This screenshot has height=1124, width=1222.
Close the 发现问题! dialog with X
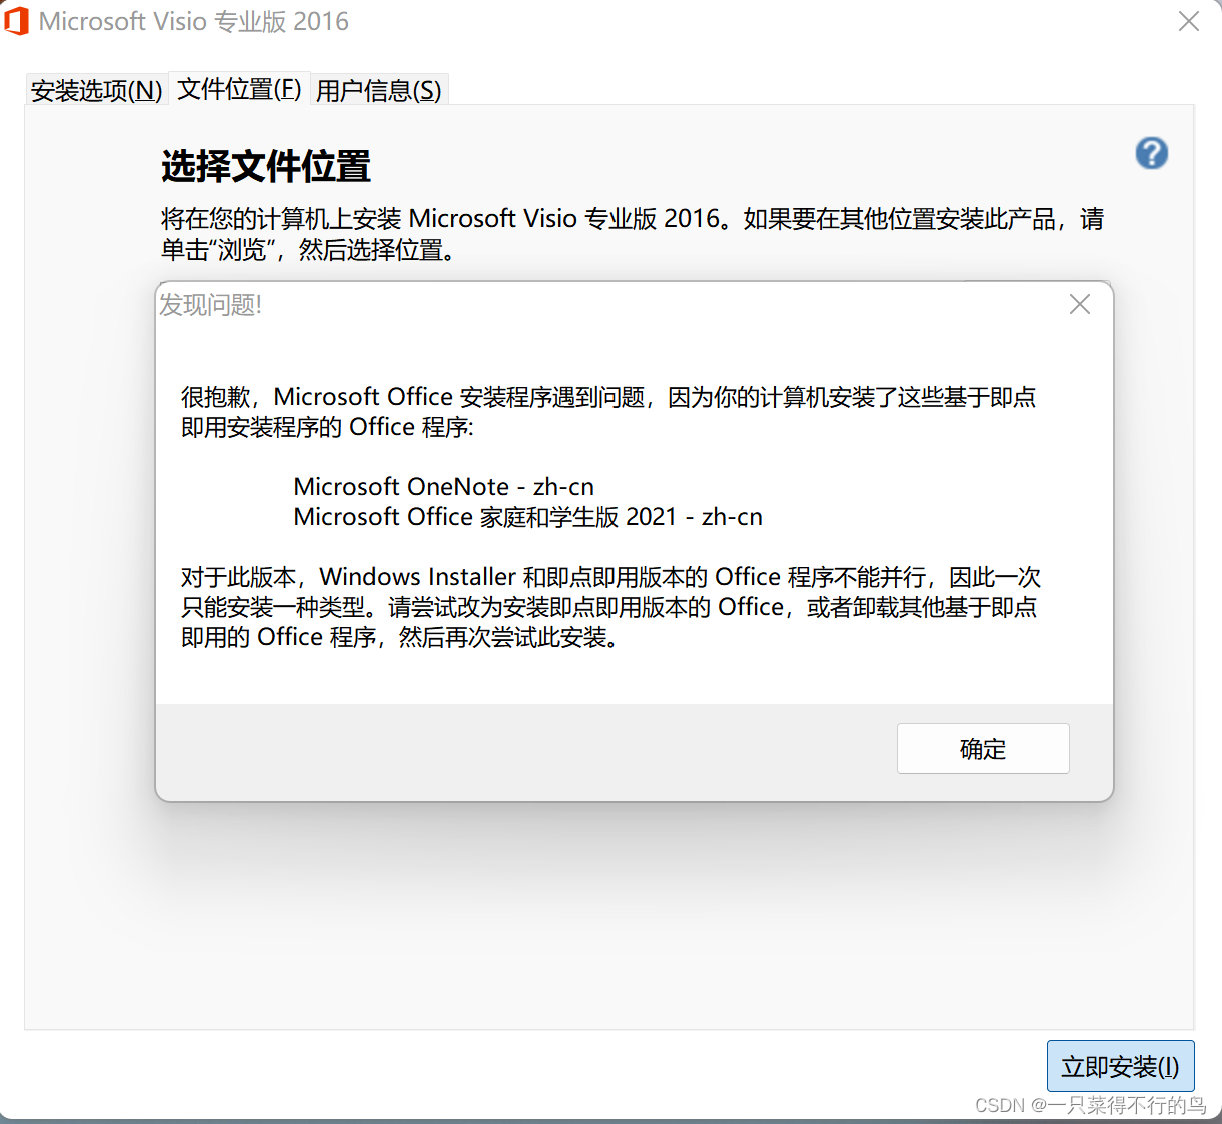1080,304
